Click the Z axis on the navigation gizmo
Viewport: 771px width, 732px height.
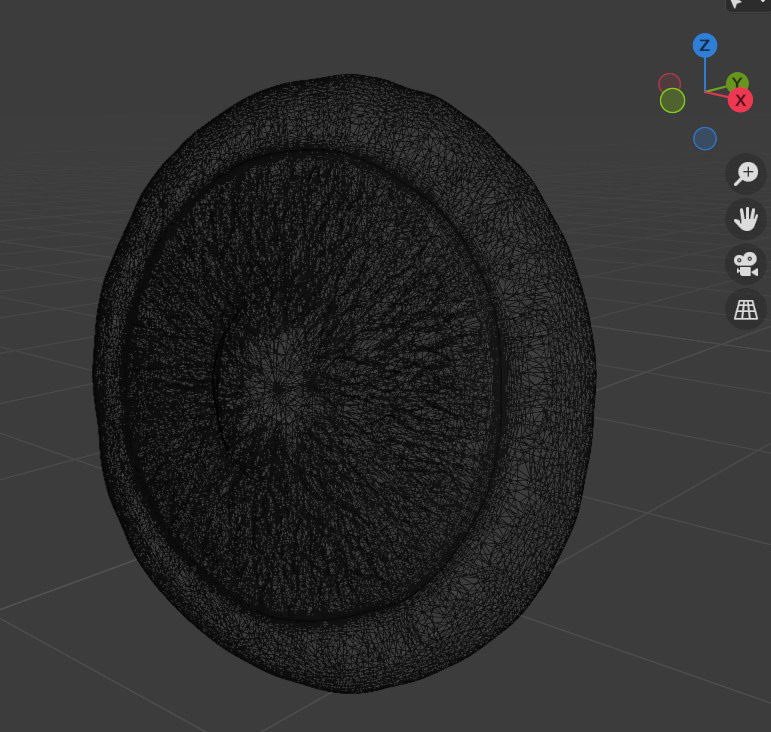[705, 46]
